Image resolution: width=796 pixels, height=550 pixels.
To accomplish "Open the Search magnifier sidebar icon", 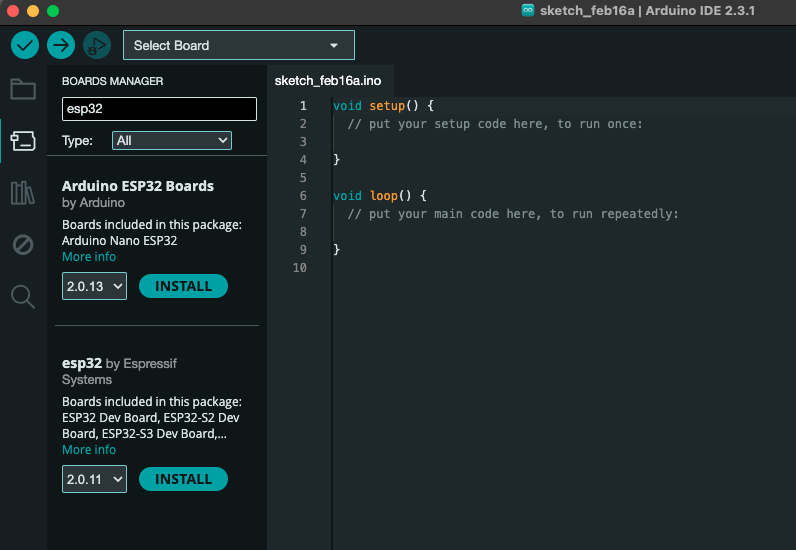I will [x=23, y=297].
